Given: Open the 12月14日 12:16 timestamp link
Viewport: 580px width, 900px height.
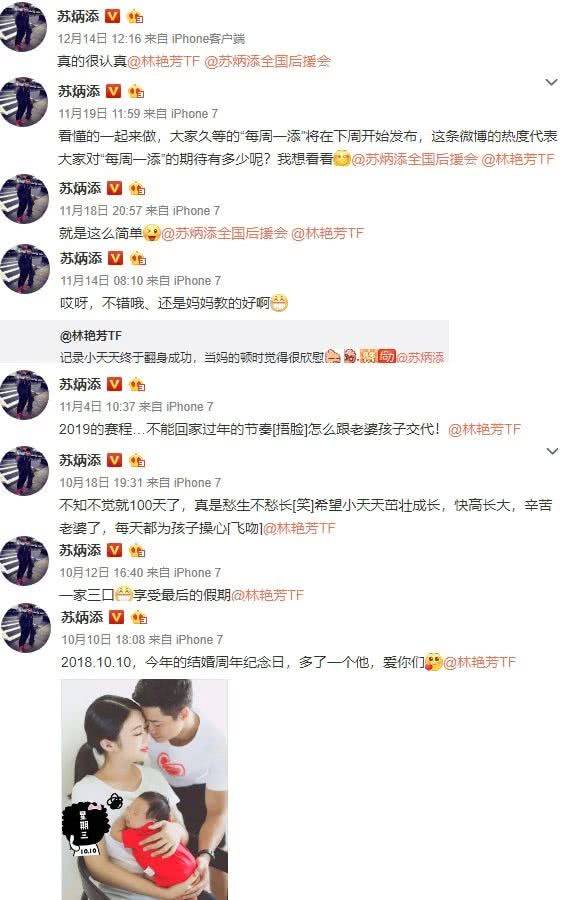Looking at the screenshot, I should click(99, 39).
